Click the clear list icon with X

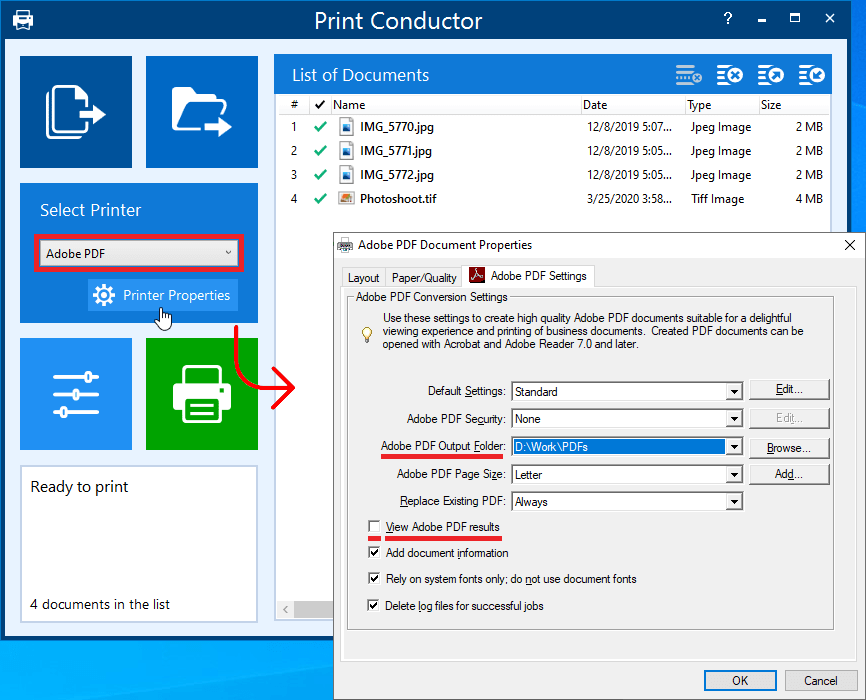coord(730,75)
